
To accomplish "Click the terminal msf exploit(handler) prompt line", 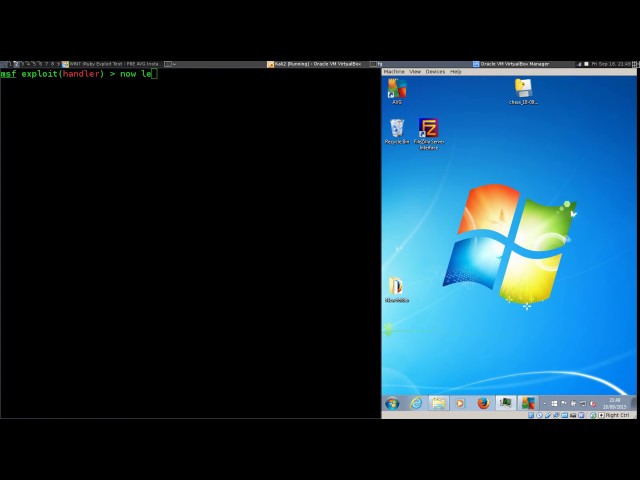I will (79, 74).
